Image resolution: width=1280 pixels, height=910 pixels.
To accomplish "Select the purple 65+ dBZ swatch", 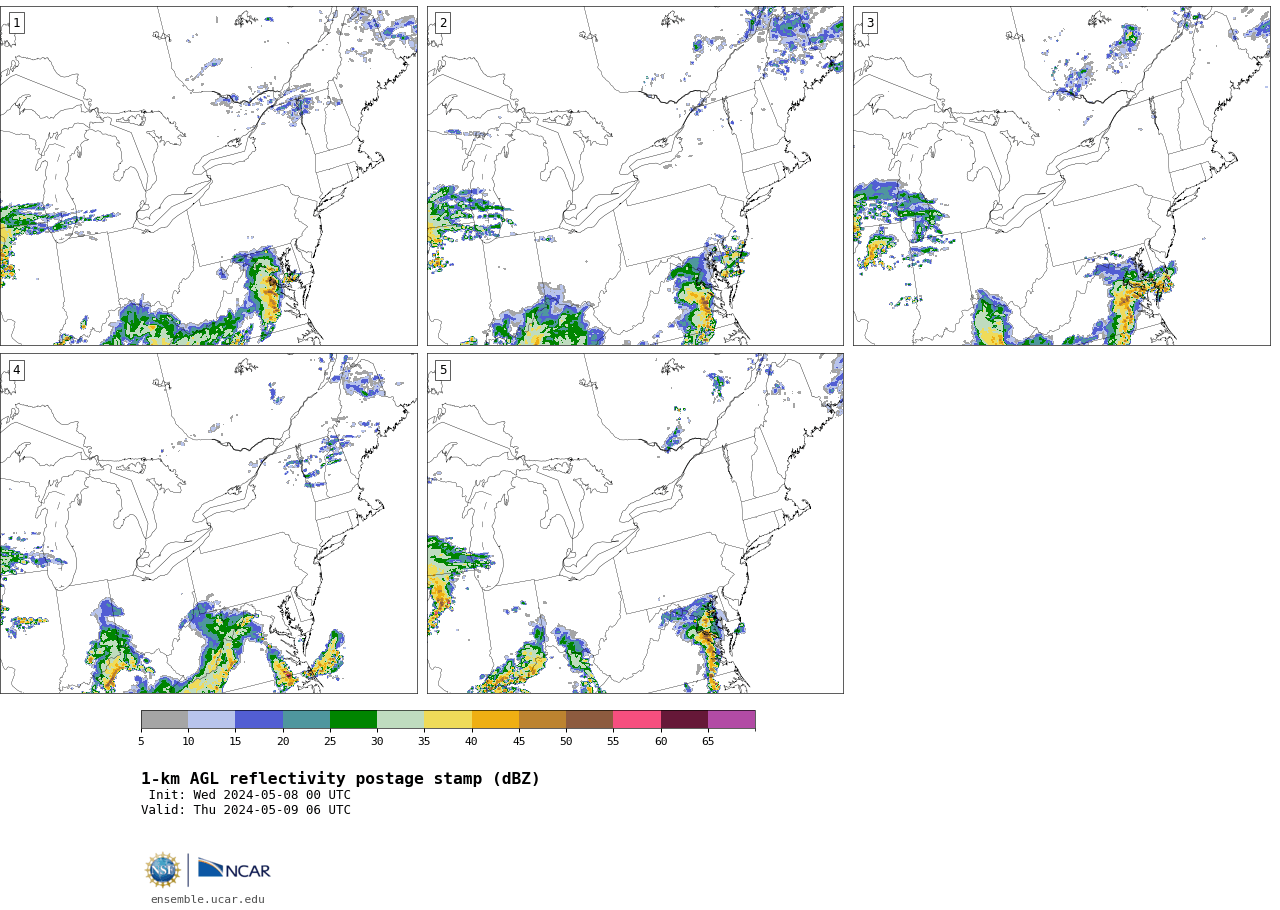I will tap(731, 720).
